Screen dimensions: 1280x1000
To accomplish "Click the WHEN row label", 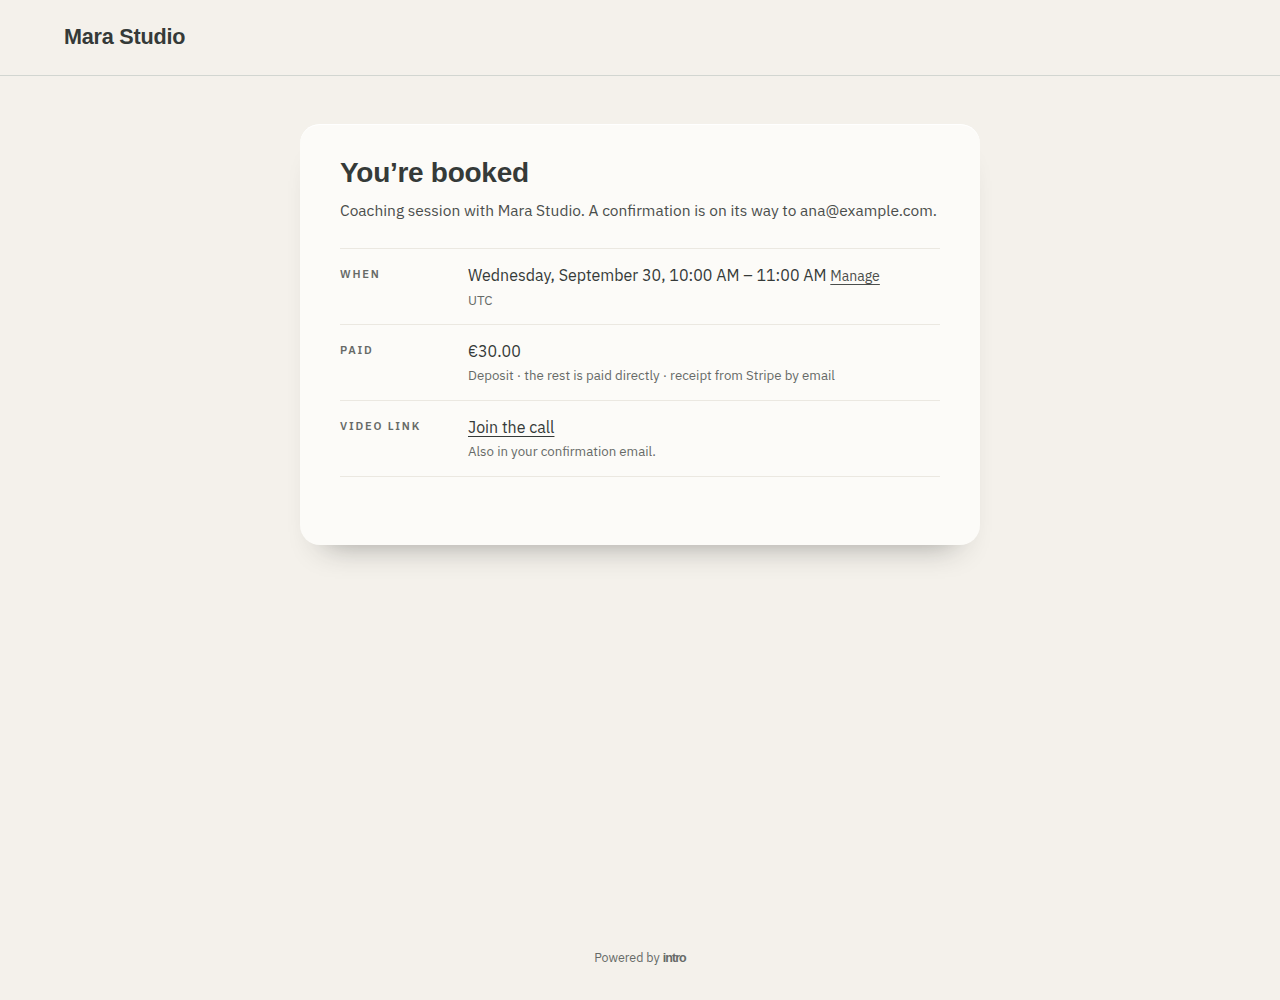I will [360, 274].
